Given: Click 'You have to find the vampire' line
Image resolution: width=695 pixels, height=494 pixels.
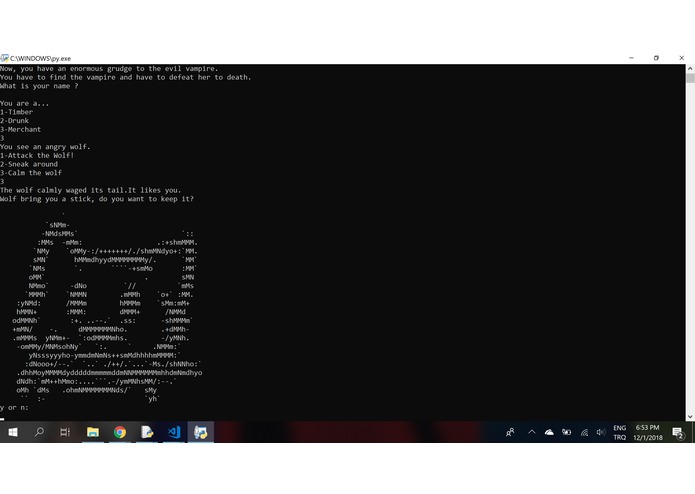Looking at the screenshot, I should 125,77.
